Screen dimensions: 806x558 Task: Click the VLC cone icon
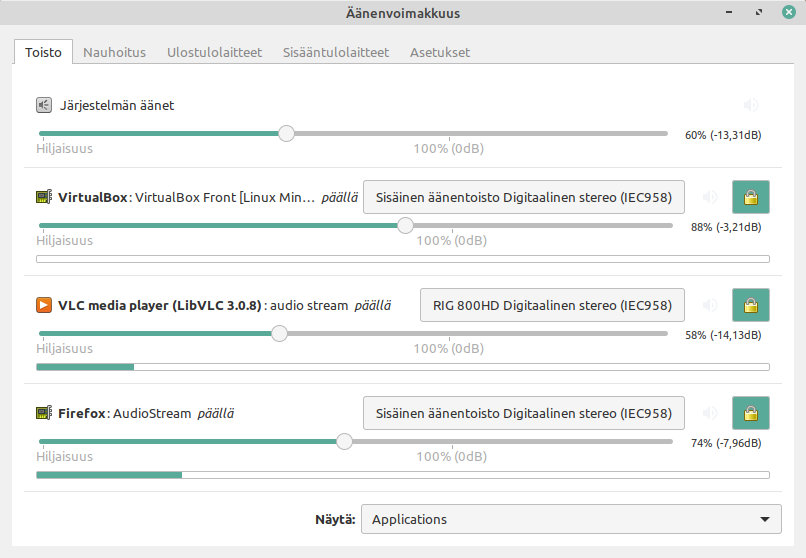[x=44, y=305]
